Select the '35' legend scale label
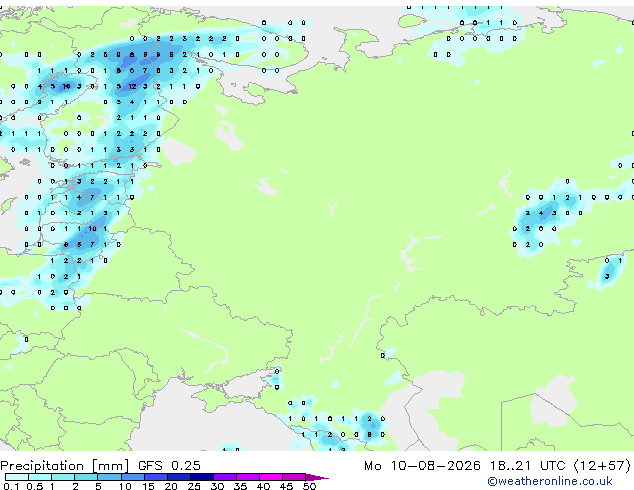Image resolution: width=634 pixels, height=490 pixels. click(x=240, y=486)
